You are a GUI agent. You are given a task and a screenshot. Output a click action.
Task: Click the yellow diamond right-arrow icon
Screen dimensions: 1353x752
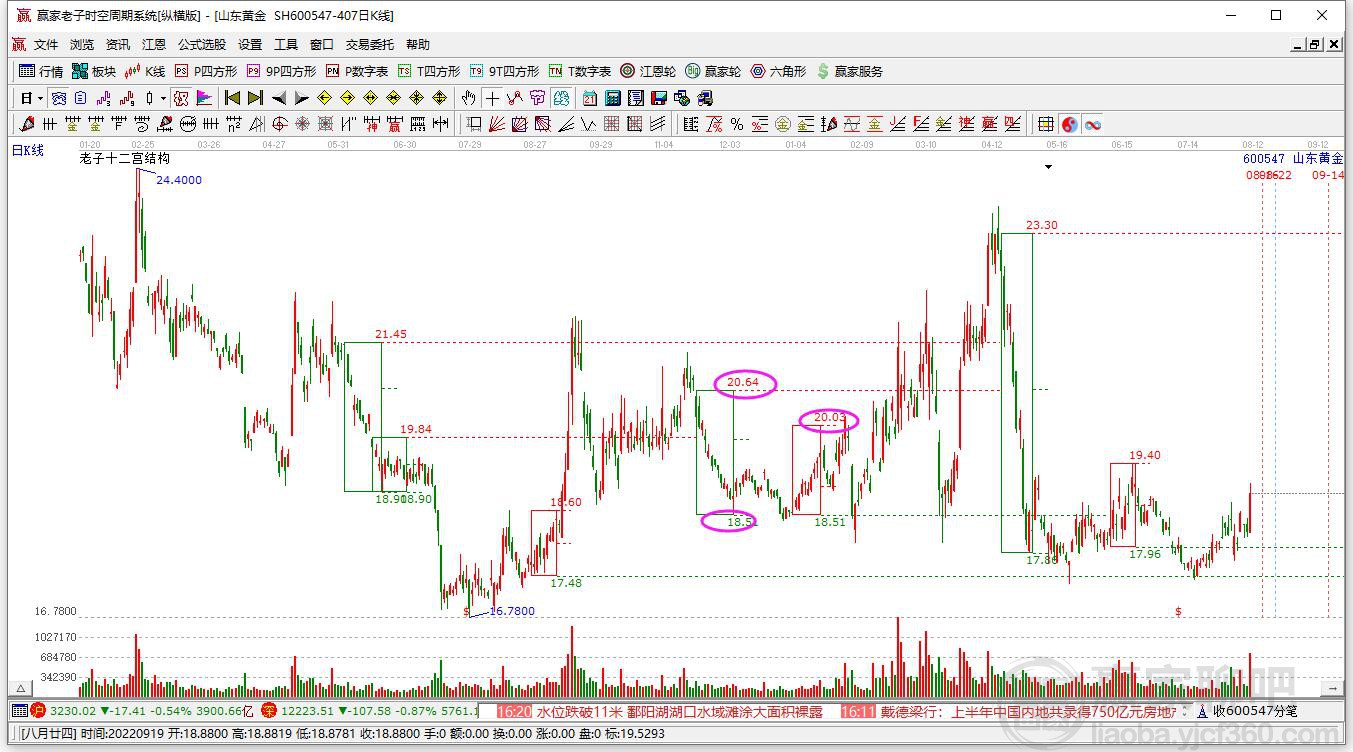click(347, 98)
